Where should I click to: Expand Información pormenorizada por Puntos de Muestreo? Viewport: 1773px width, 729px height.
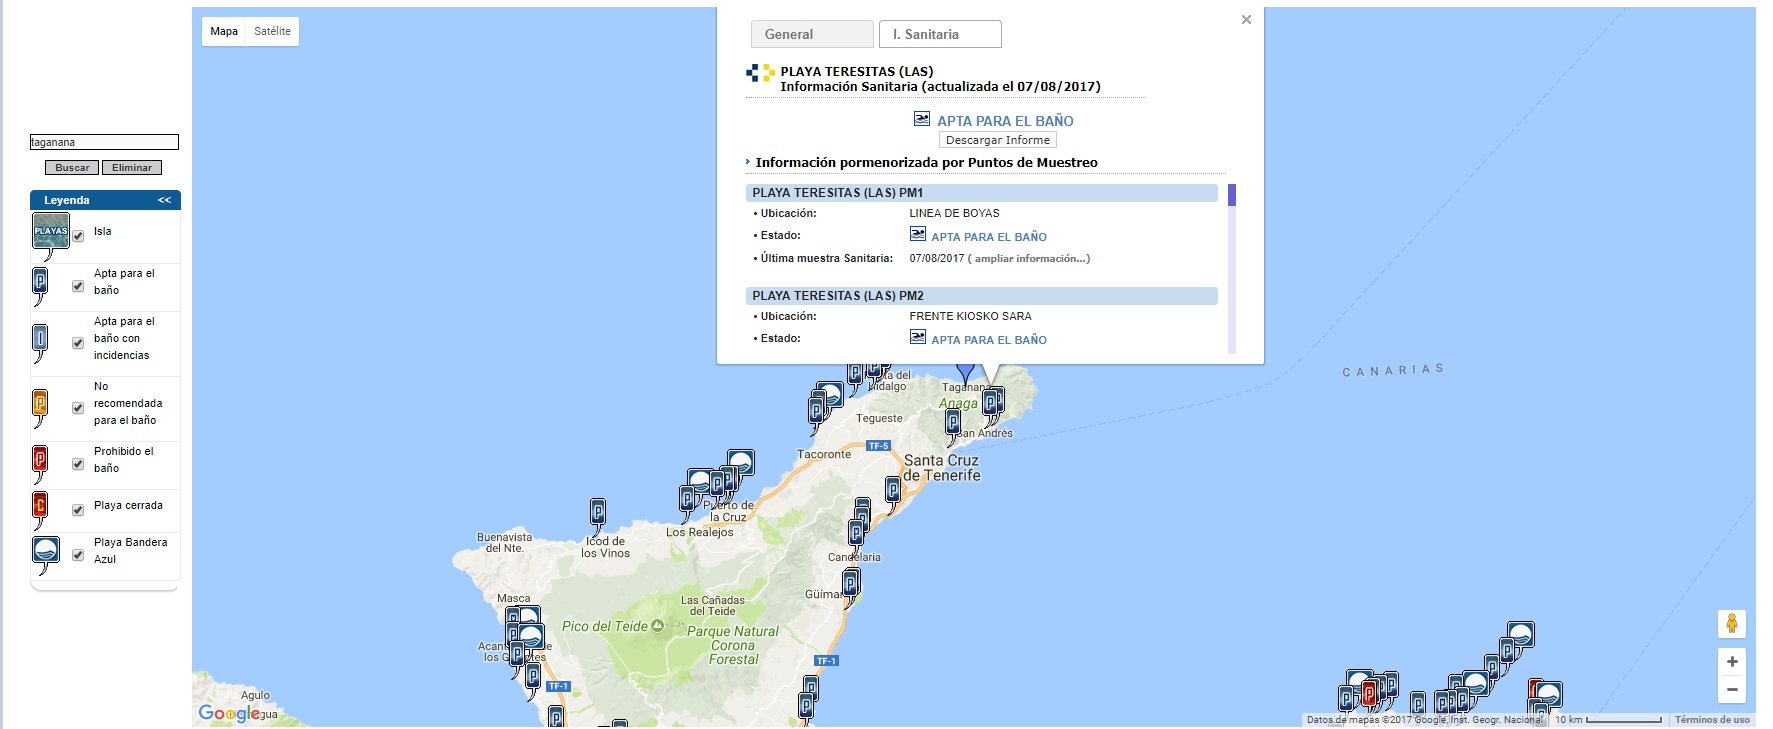[926, 163]
